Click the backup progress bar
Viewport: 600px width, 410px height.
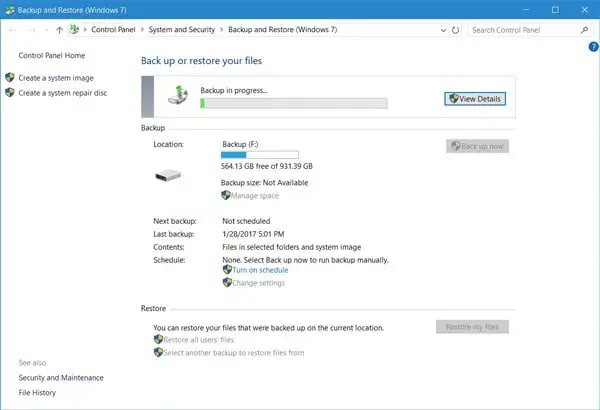click(x=293, y=102)
